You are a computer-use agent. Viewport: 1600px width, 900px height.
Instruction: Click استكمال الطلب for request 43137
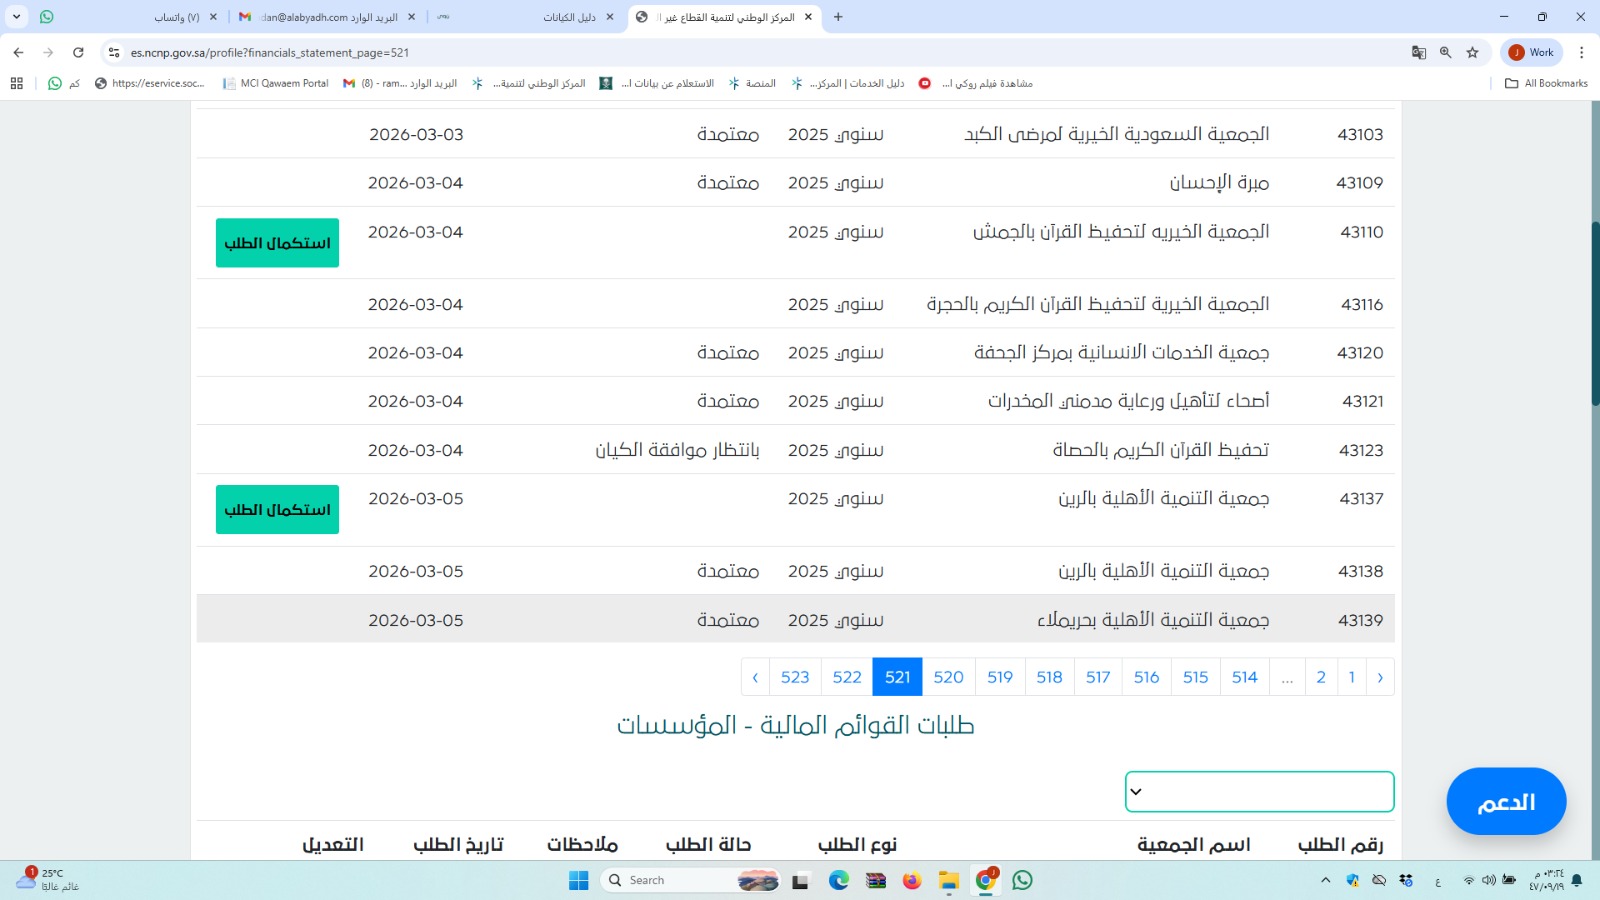pos(277,509)
